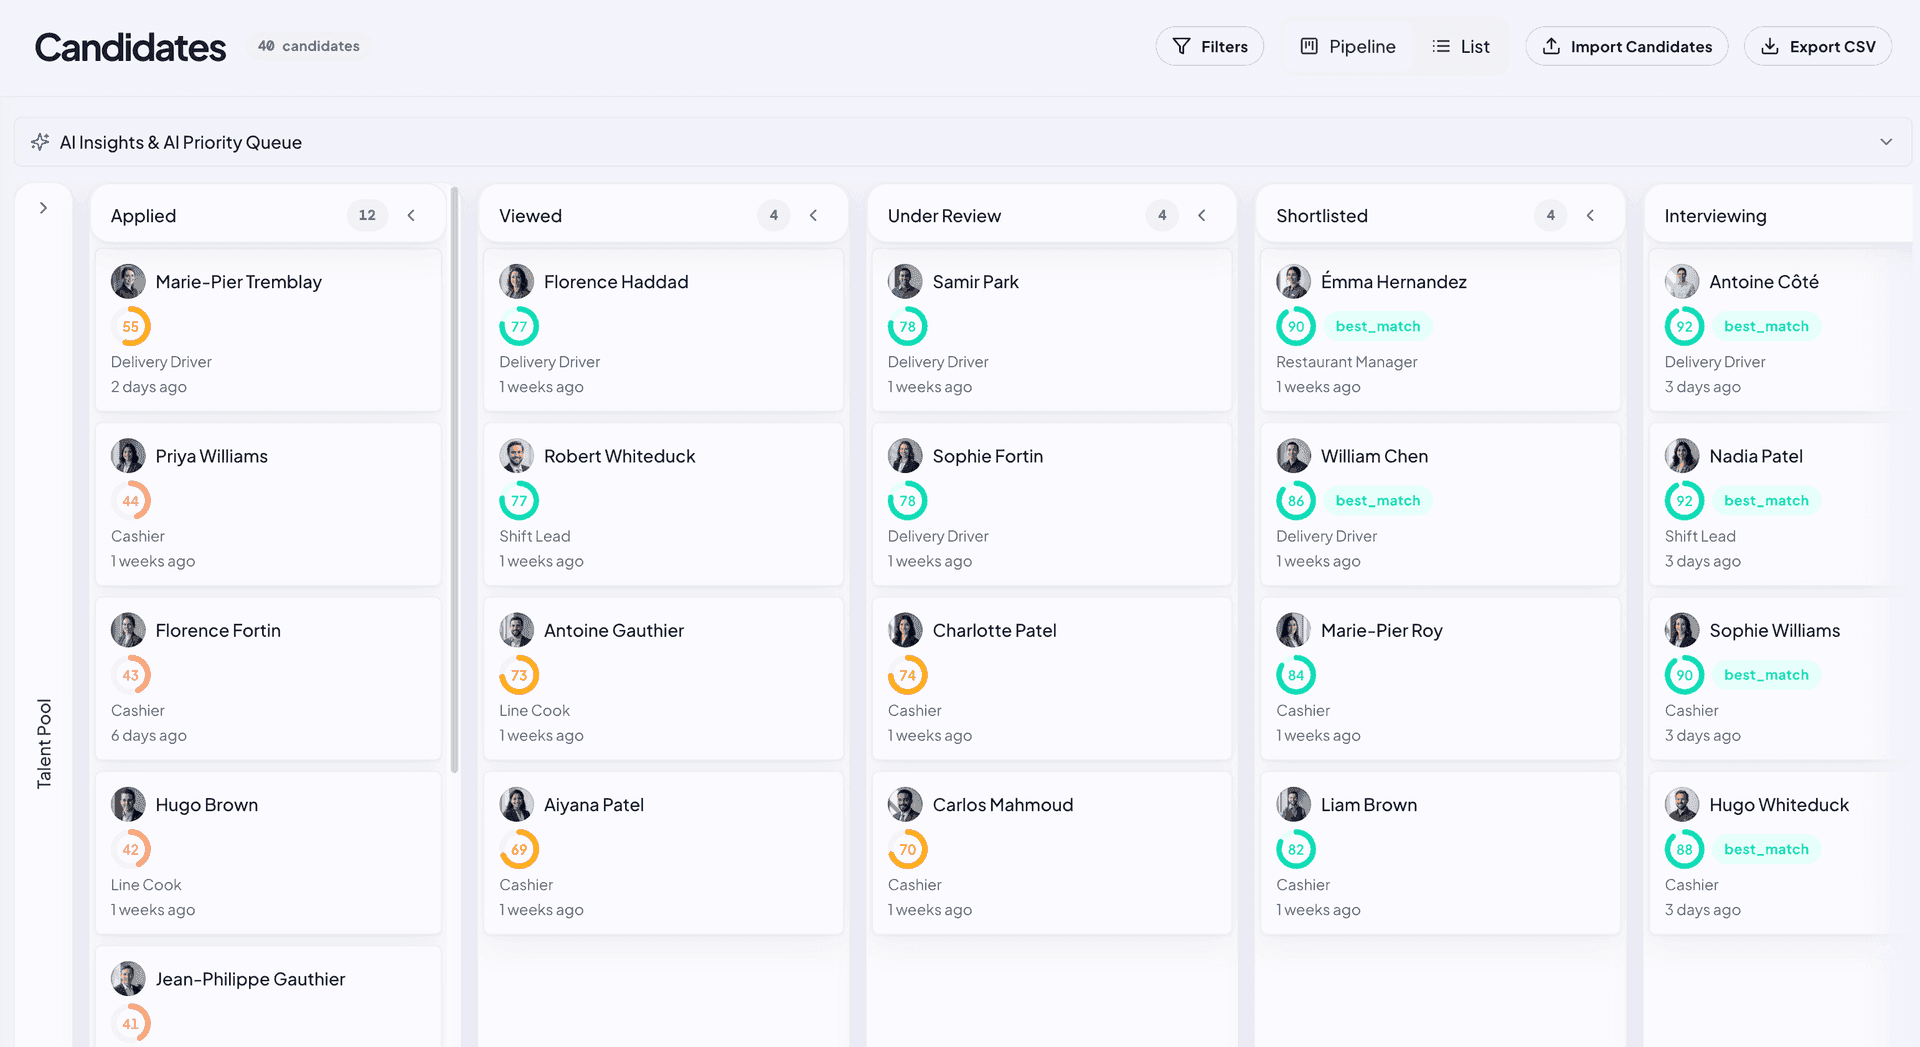The height and width of the screenshot is (1047, 1920).
Task: Click Samir Park's avatar photo
Action: pos(905,282)
